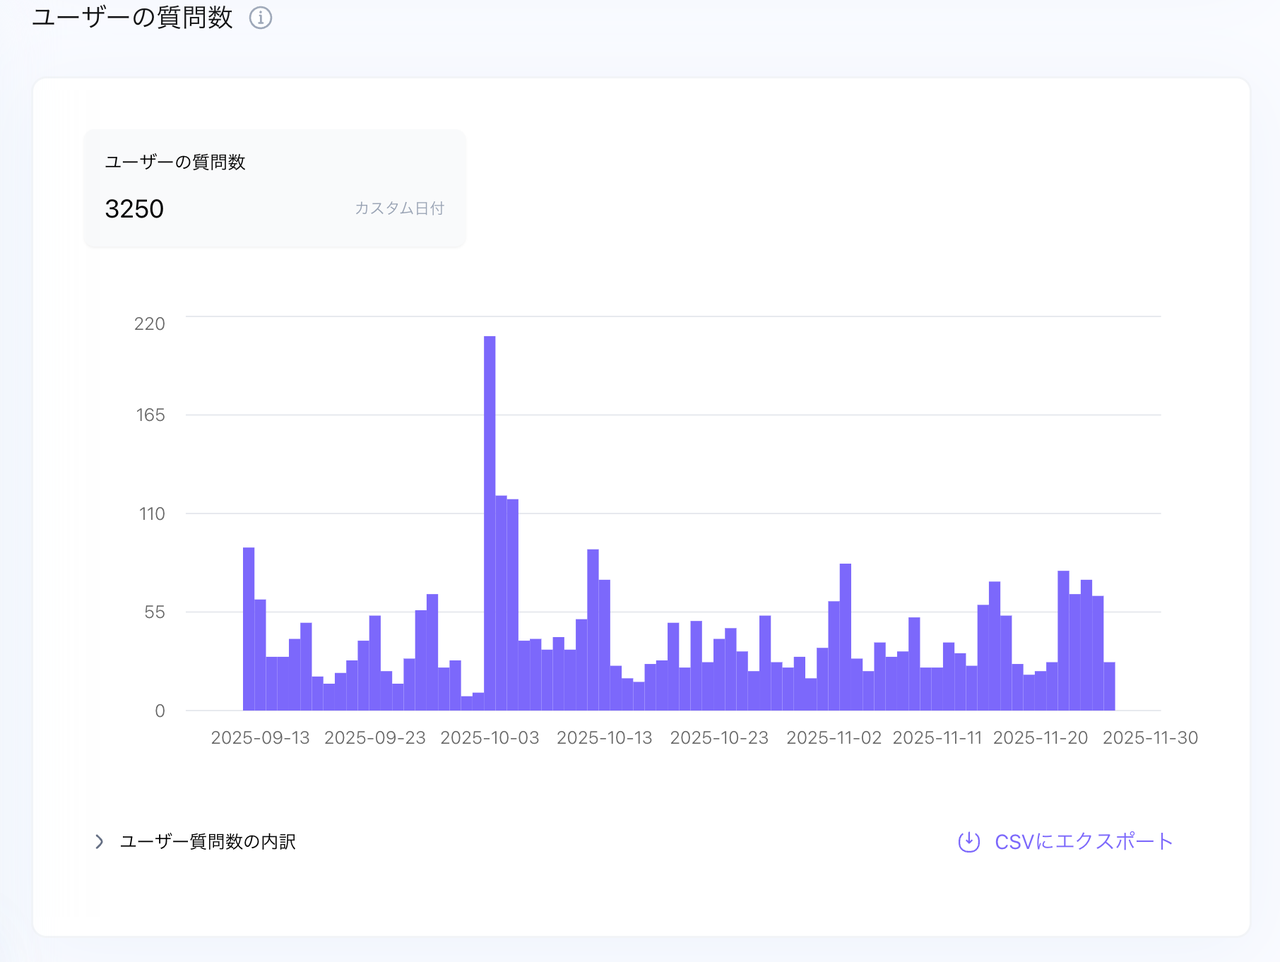Click the last rightmost bar in the chart
Viewport: 1280px width, 962px height.
[x=1109, y=686]
